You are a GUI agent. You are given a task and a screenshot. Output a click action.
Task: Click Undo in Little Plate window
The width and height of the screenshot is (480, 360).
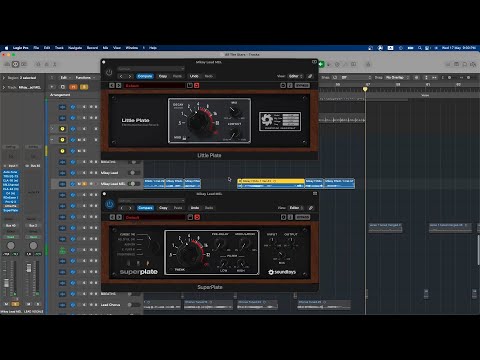[194, 76]
